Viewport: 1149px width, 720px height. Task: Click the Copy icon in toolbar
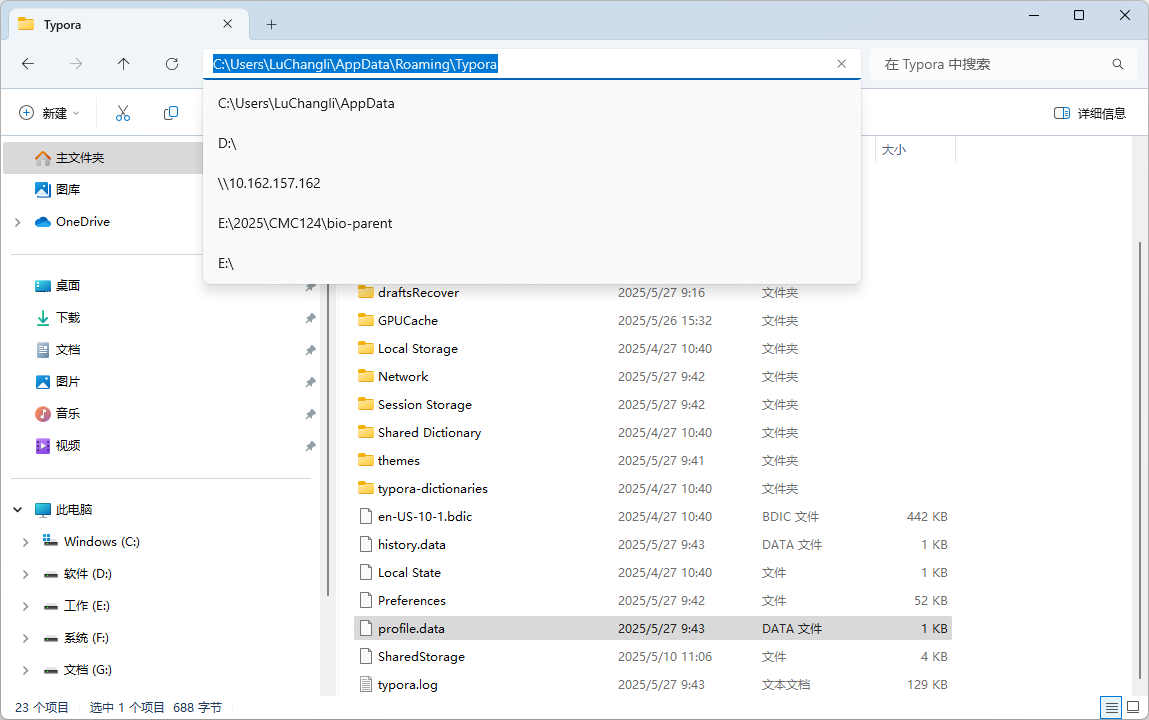pyautogui.click(x=171, y=113)
